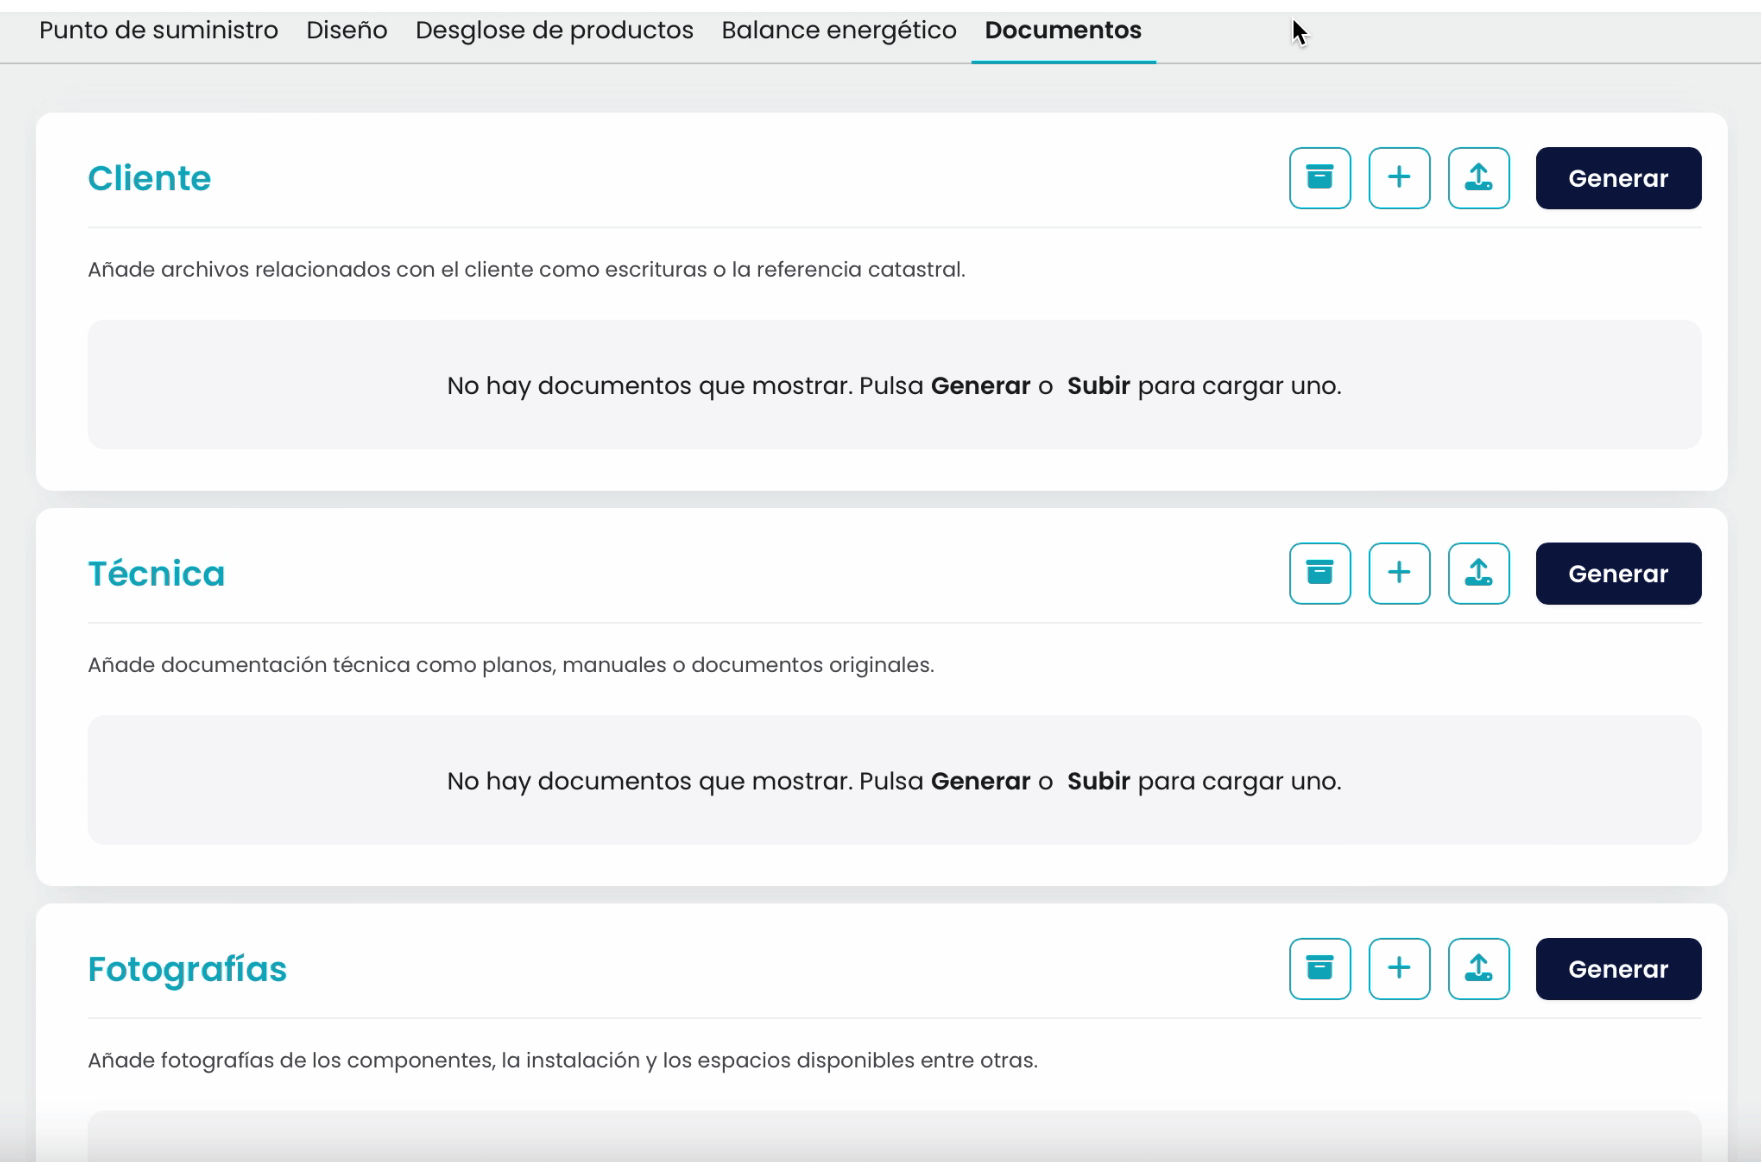
Task: Select the Documentos tab
Action: point(1063,30)
